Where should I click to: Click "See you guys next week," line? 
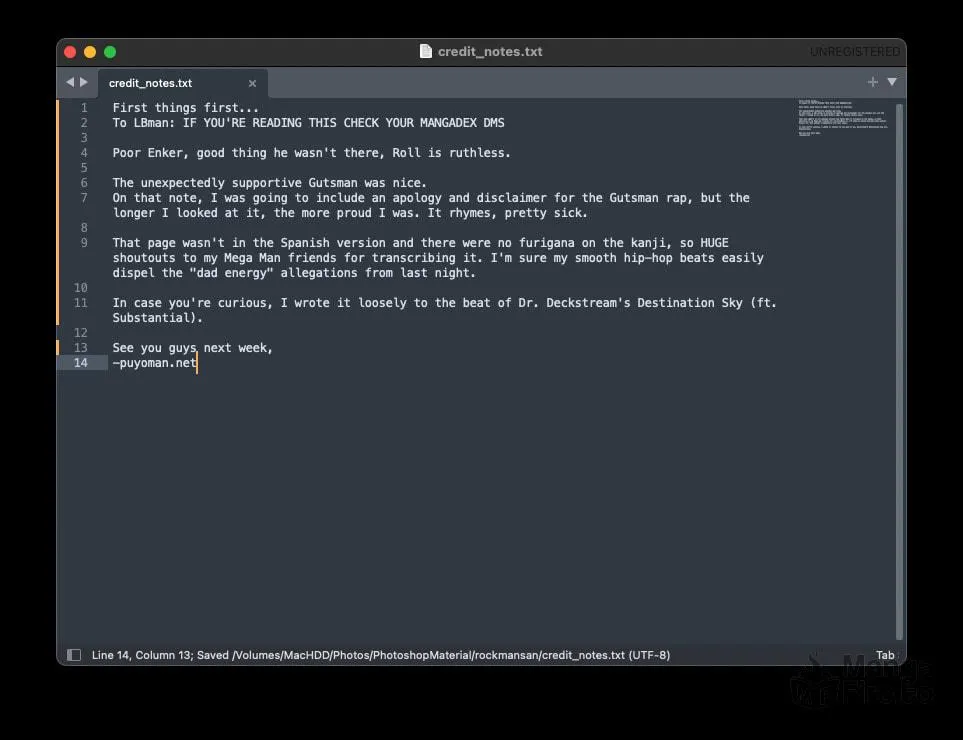(192, 348)
